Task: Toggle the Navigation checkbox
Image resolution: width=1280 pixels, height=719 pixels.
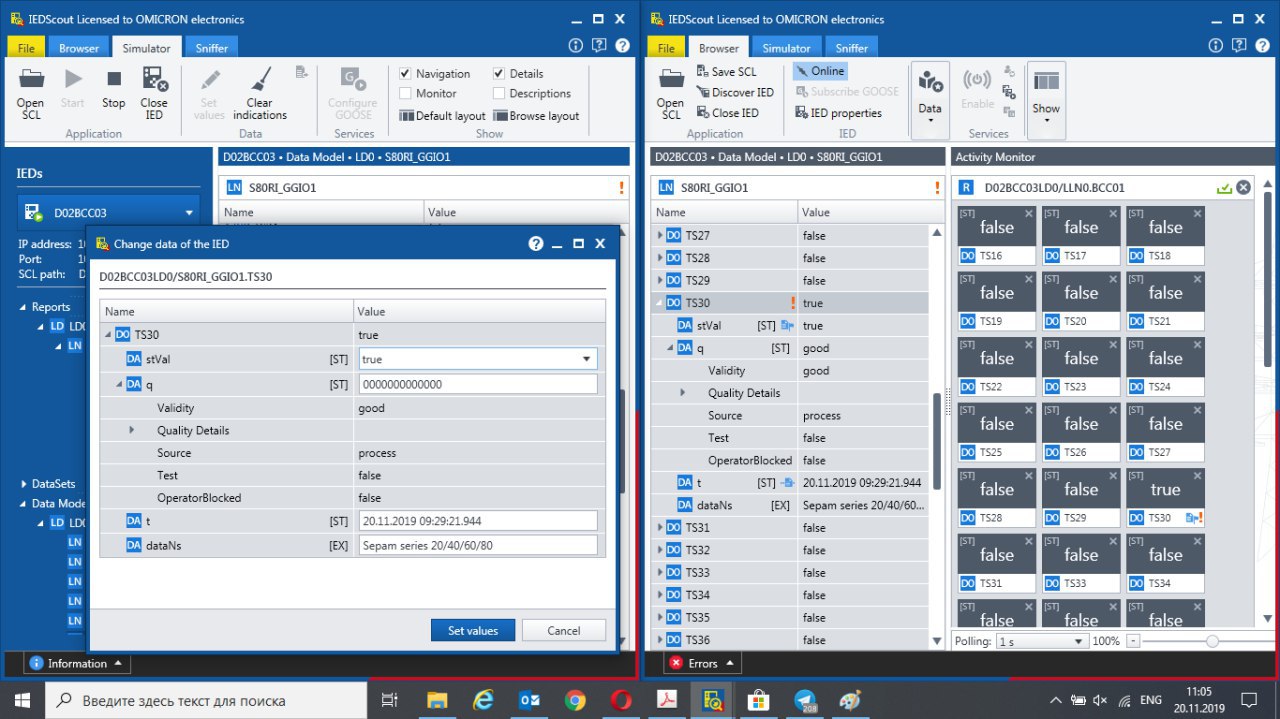Action: [405, 74]
